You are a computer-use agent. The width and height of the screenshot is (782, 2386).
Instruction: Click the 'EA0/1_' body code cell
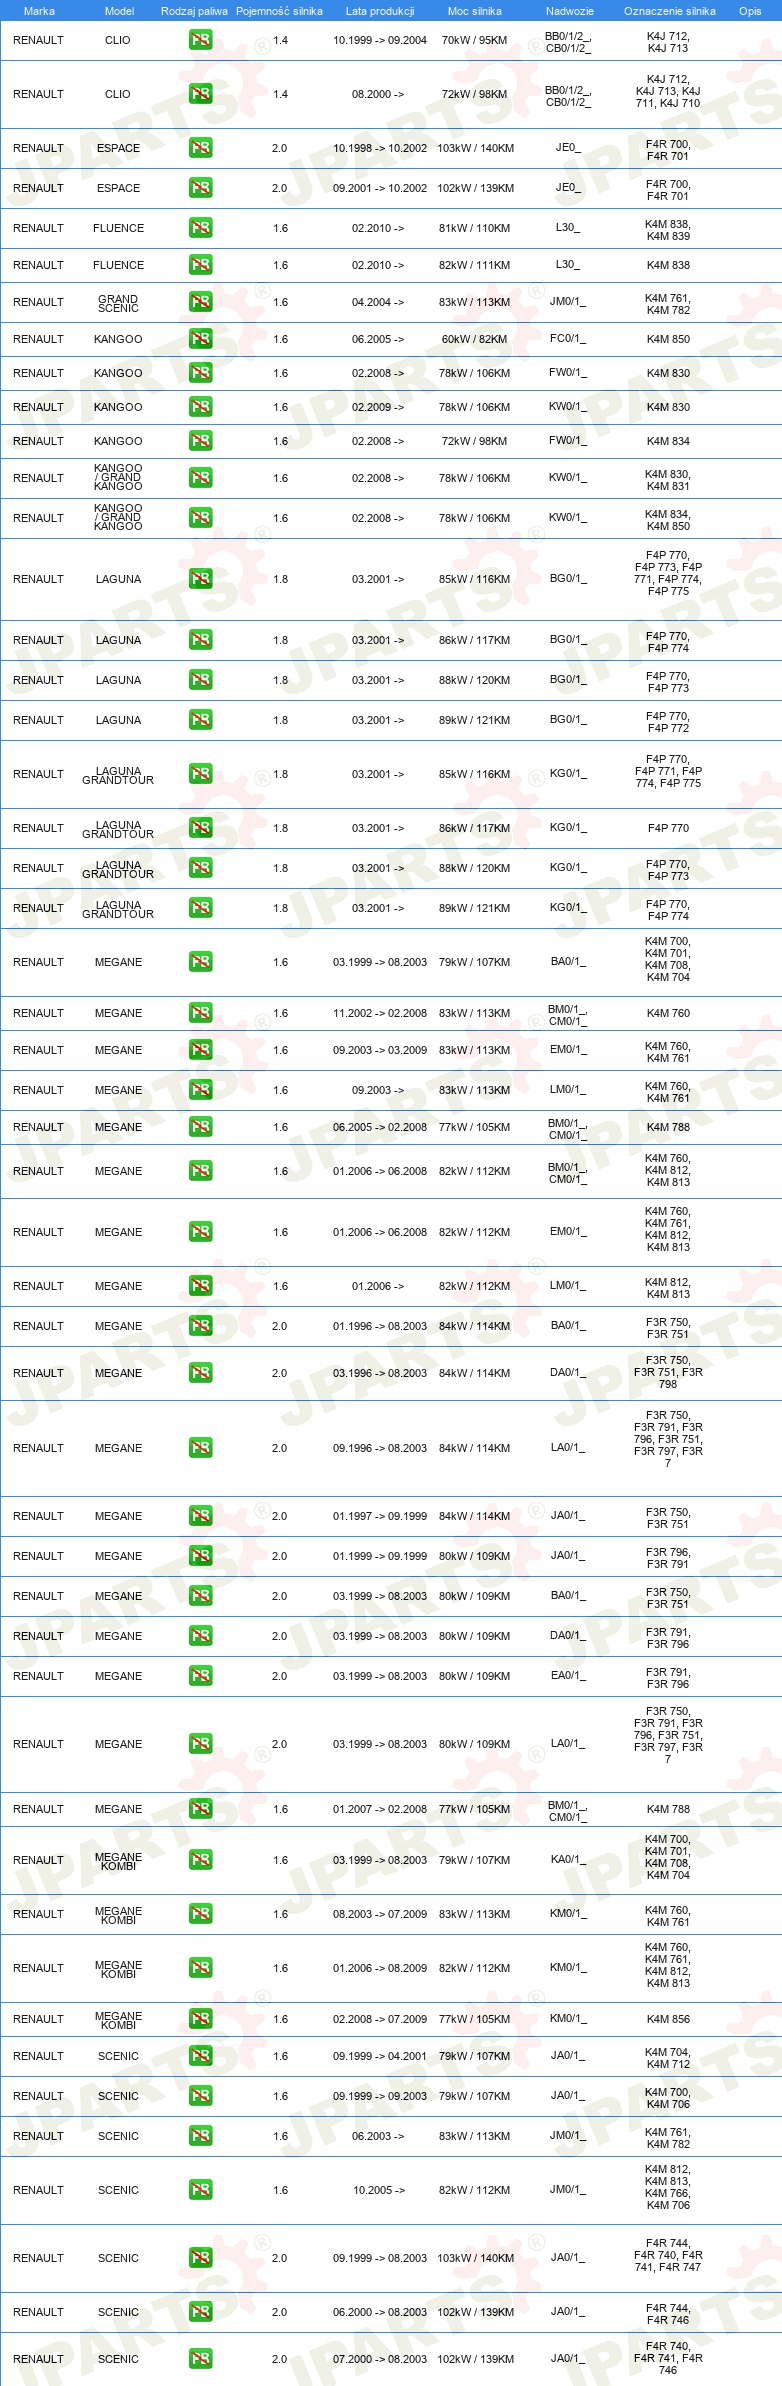coord(568,1676)
